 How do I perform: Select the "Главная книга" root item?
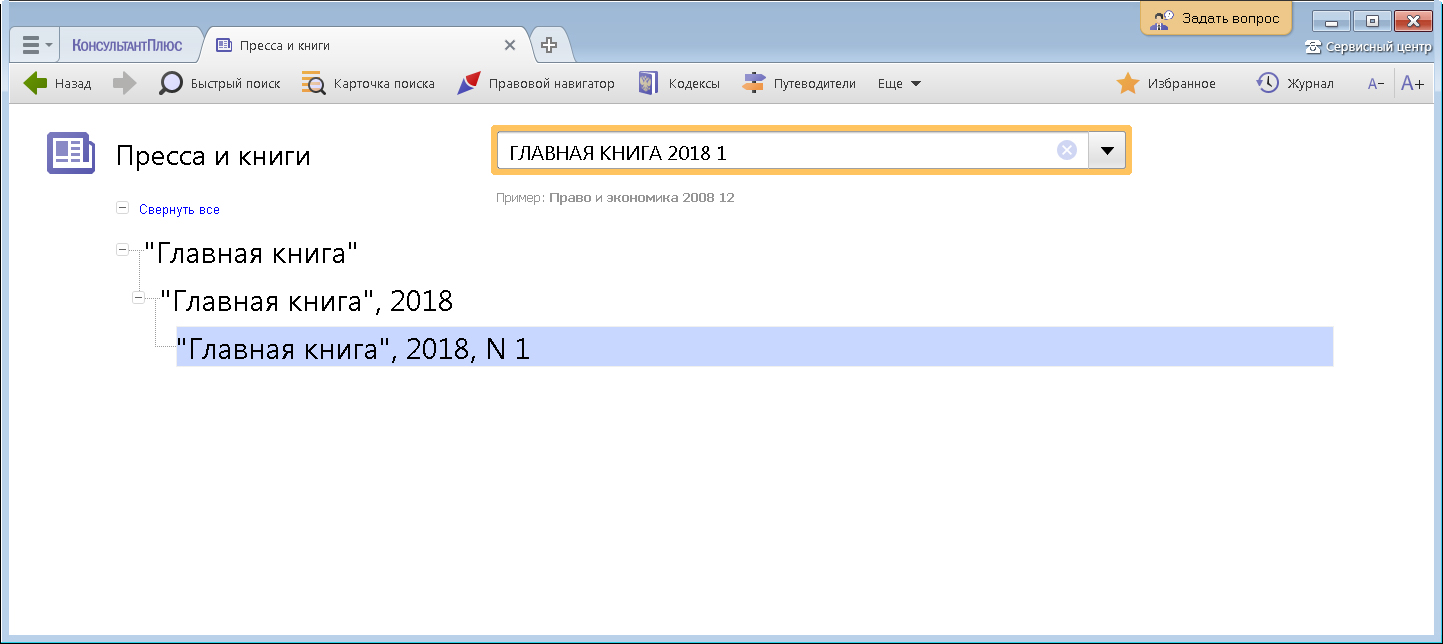click(251, 253)
